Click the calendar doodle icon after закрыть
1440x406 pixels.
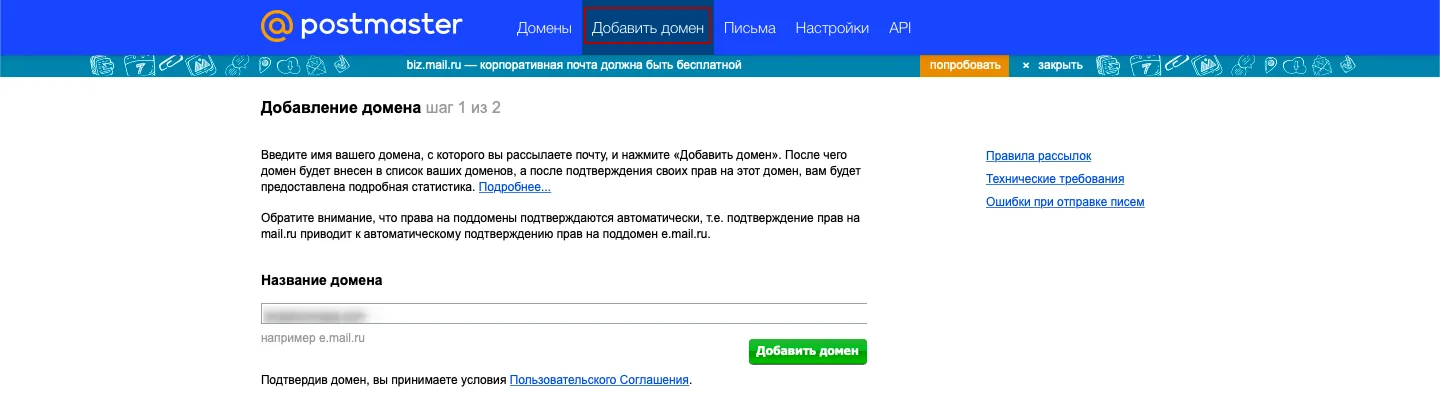(x=1145, y=65)
